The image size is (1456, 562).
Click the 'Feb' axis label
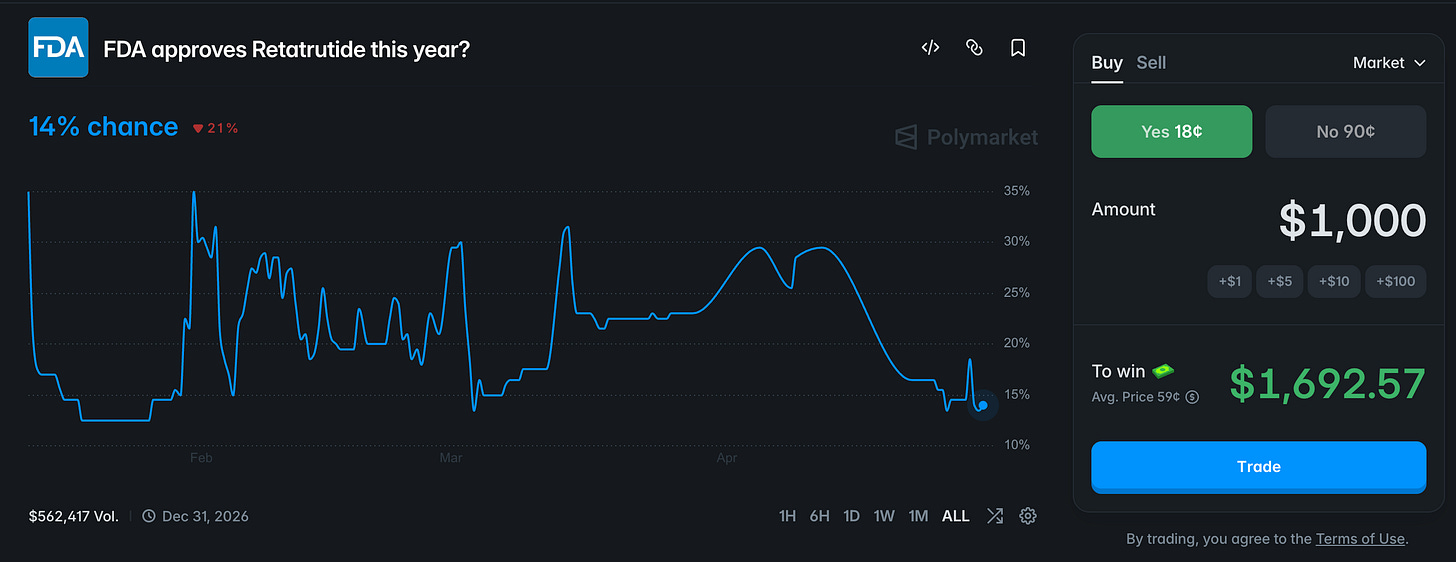[201, 458]
